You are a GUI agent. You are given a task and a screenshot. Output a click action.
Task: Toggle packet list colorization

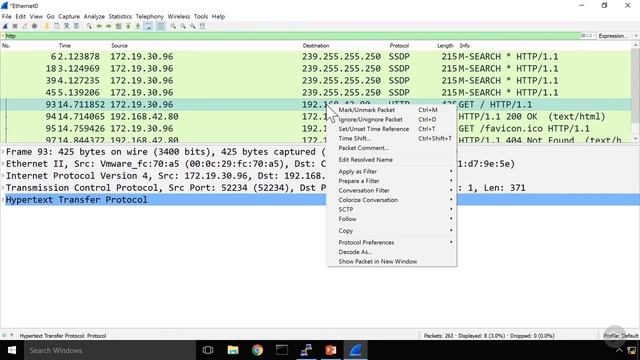click(x=161, y=26)
